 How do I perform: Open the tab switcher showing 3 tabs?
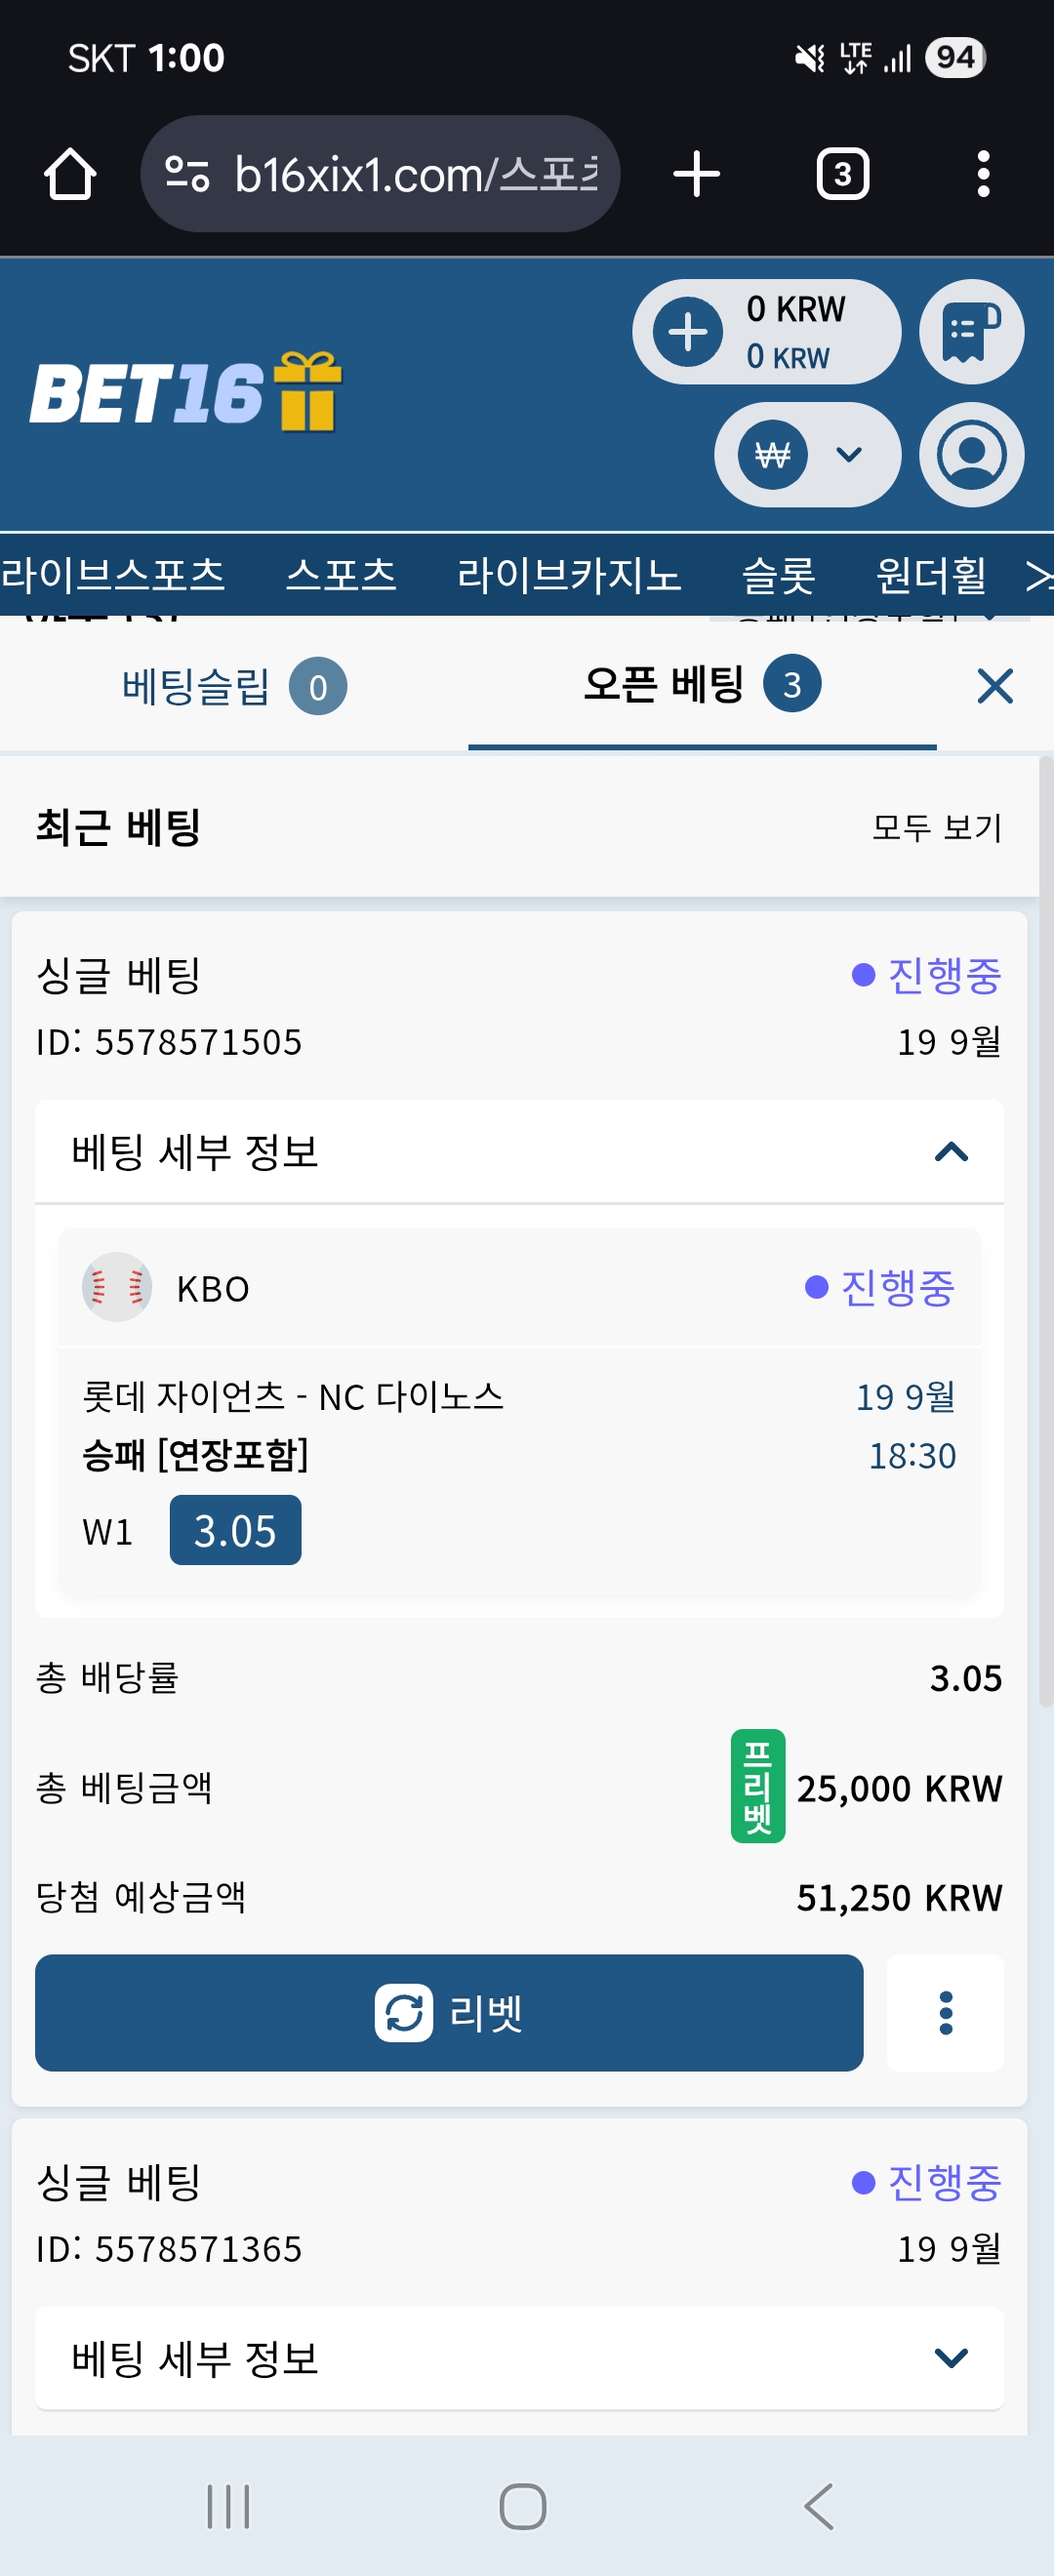[x=843, y=174]
